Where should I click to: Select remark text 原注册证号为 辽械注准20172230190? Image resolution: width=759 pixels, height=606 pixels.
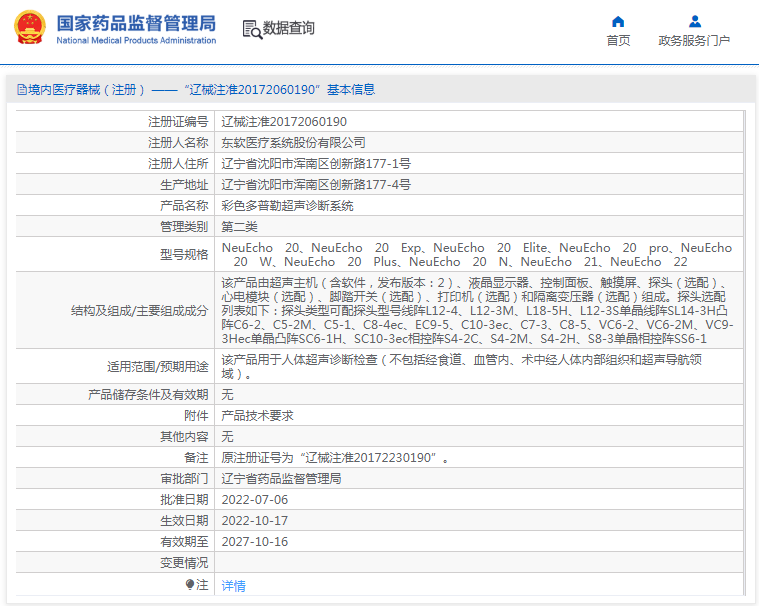[334, 458]
